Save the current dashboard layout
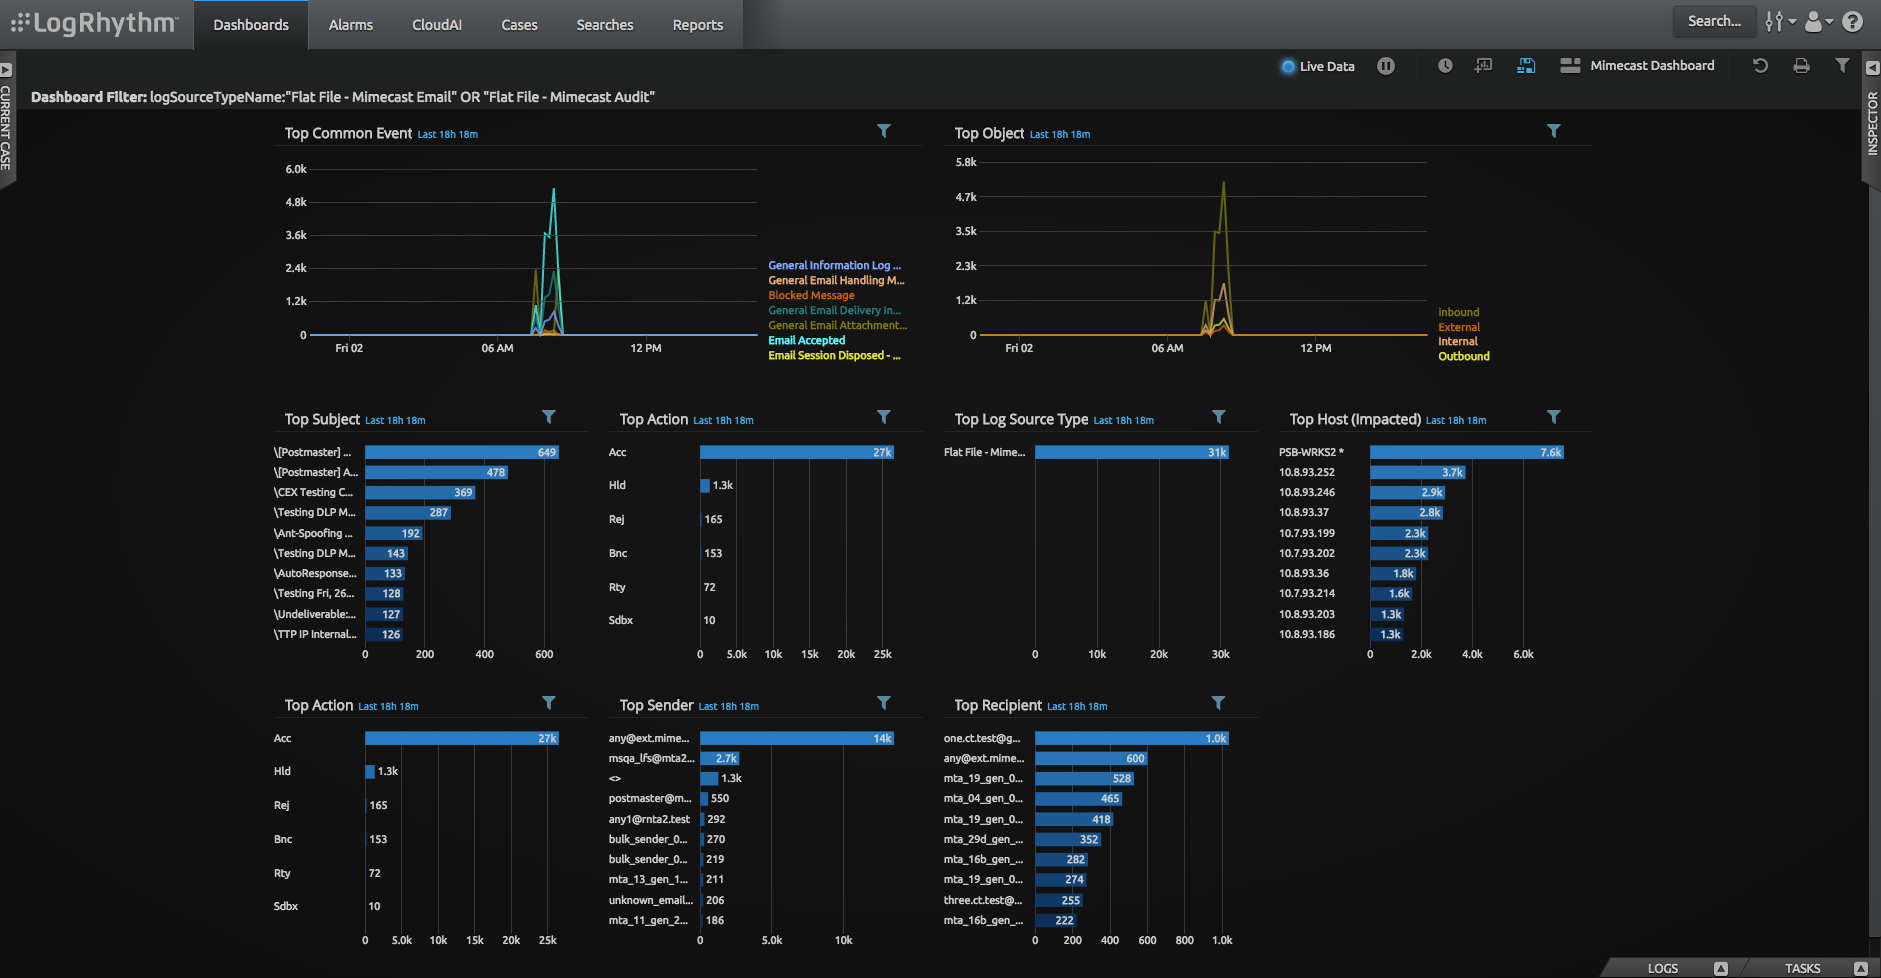The width and height of the screenshot is (1881, 978). pos(1527,66)
